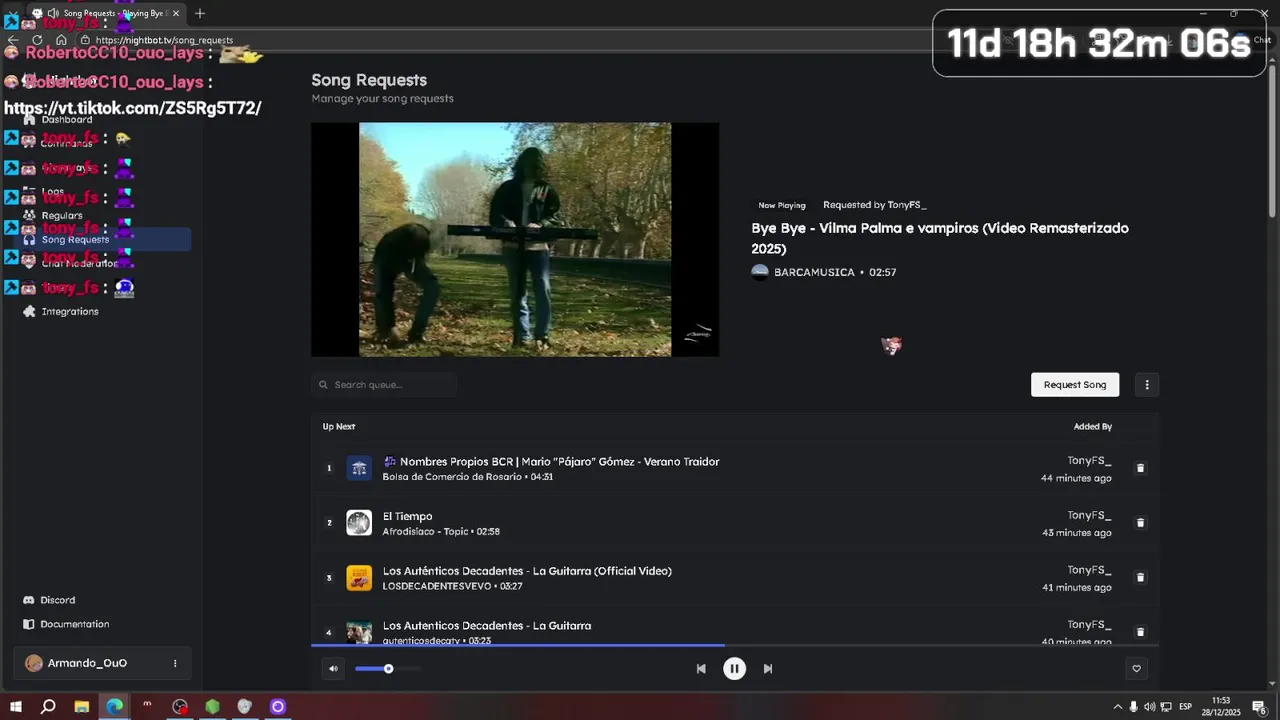Open the green cube app in taskbar
Viewport: 1280px width, 720px height.
(212, 707)
